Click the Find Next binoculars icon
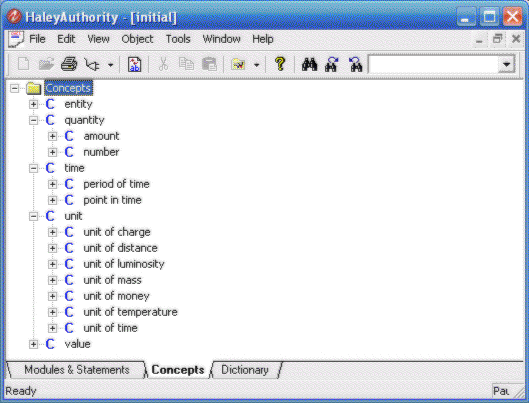 (x=332, y=64)
